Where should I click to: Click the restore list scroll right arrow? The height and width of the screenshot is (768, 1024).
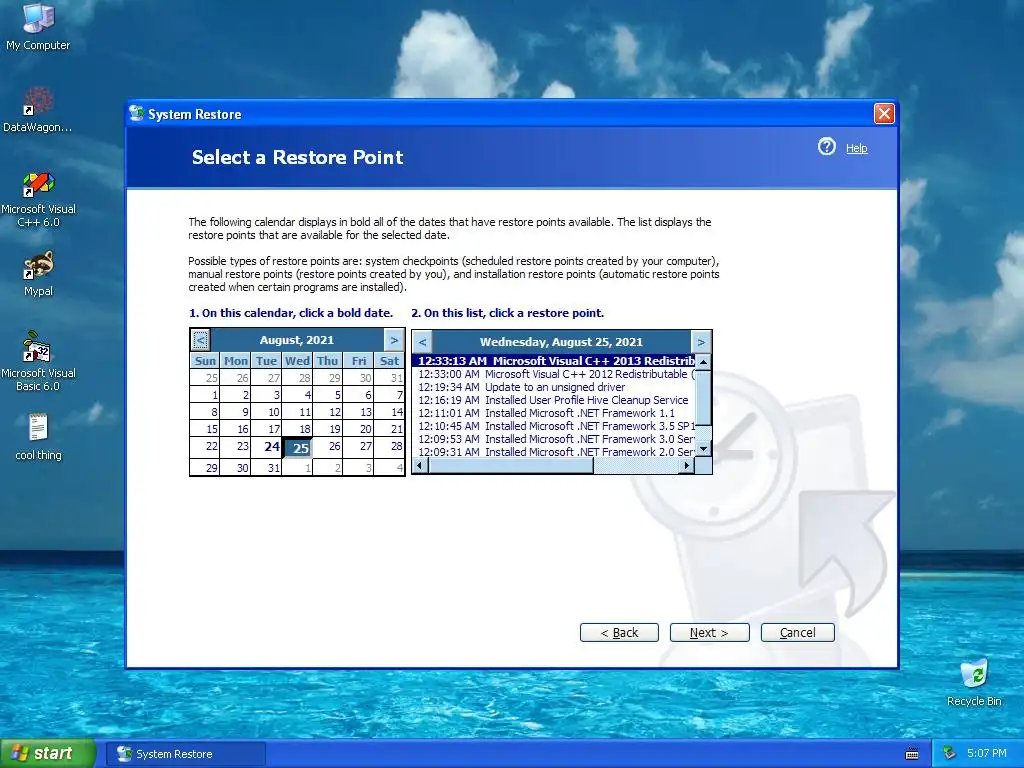686,465
